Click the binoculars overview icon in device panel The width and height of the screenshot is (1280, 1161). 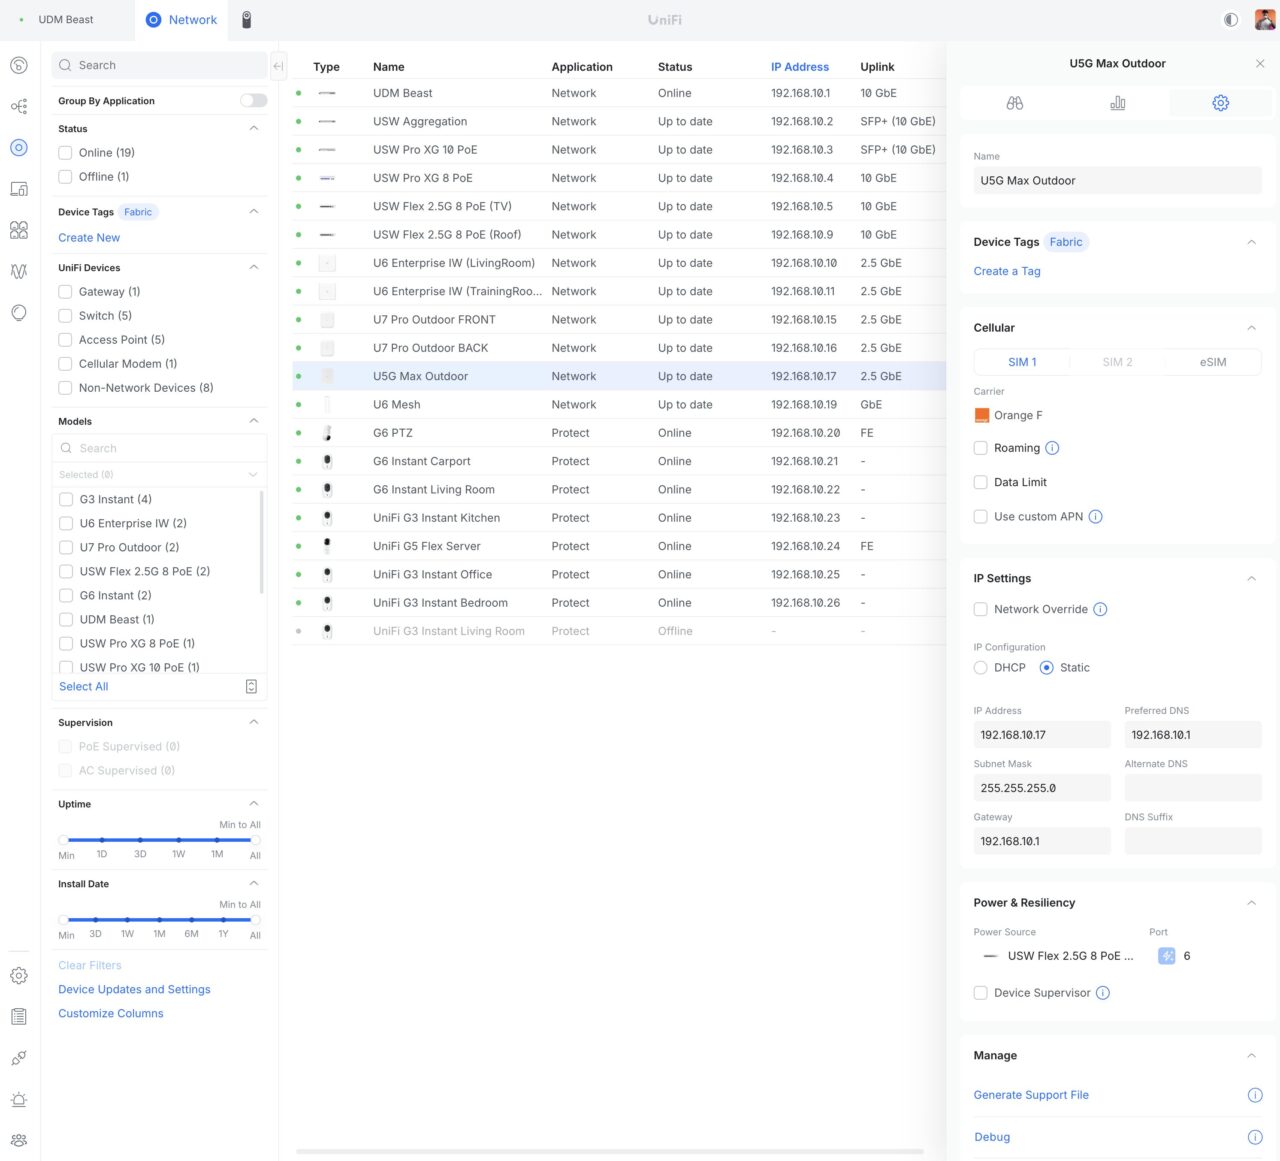(1015, 103)
